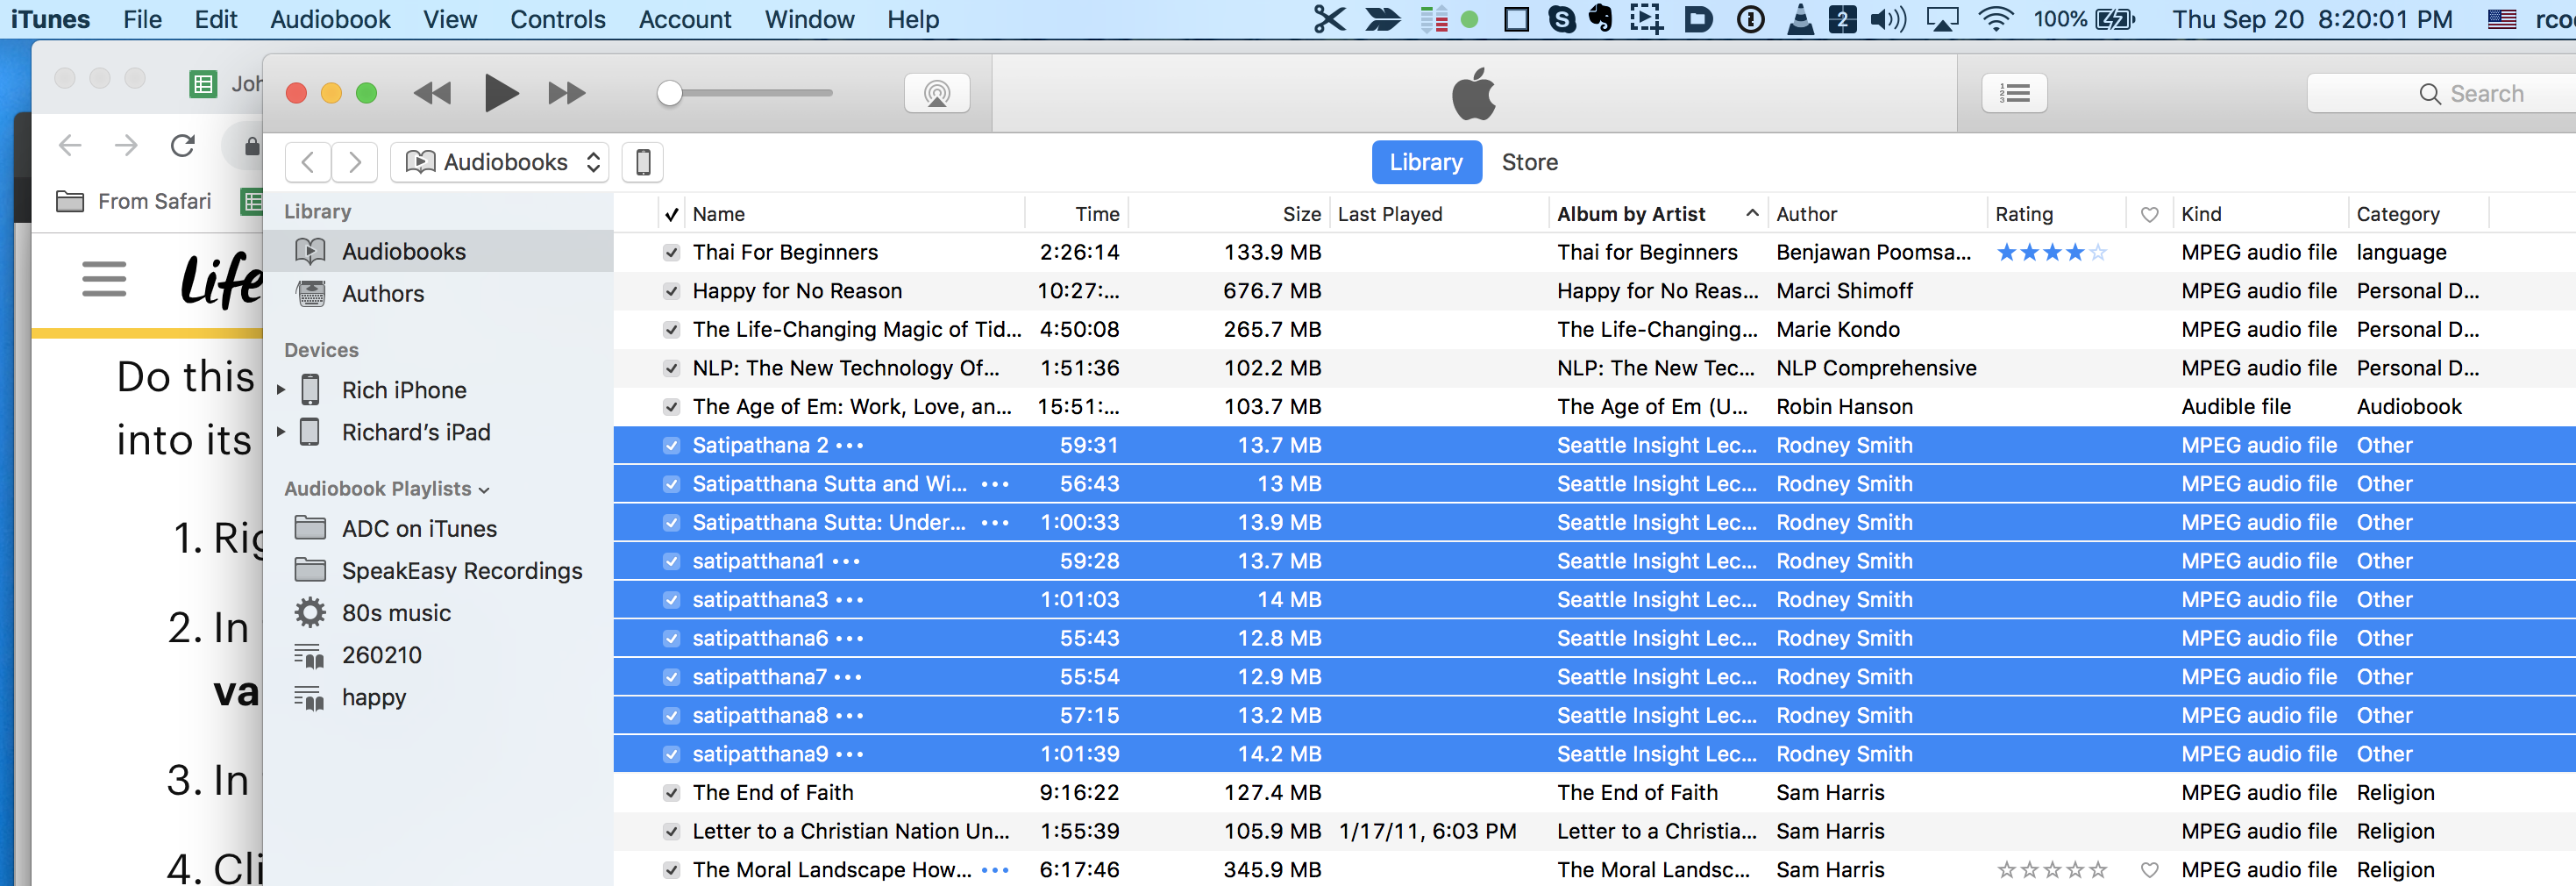Select Authors in the Library sidebar
The width and height of the screenshot is (2576, 886).
click(438, 294)
